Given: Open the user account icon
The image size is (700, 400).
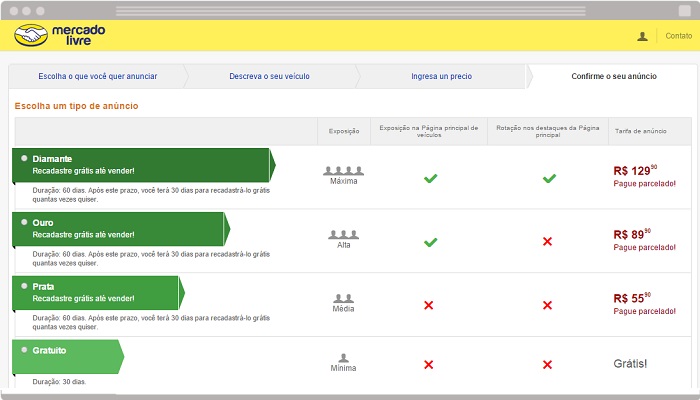Looking at the screenshot, I should (642, 36).
